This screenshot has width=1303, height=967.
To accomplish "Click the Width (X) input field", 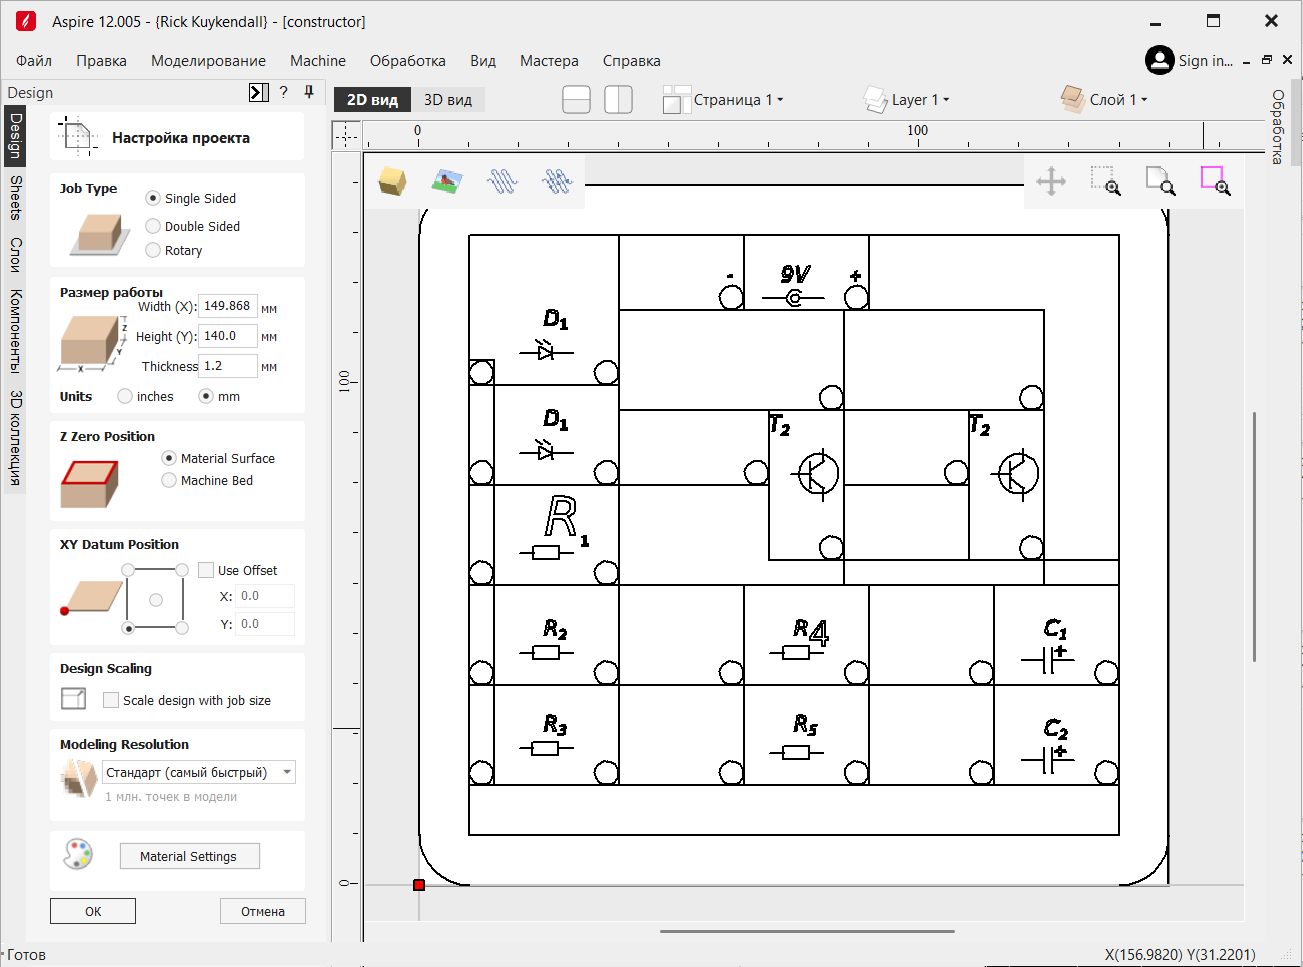I will pos(228,306).
